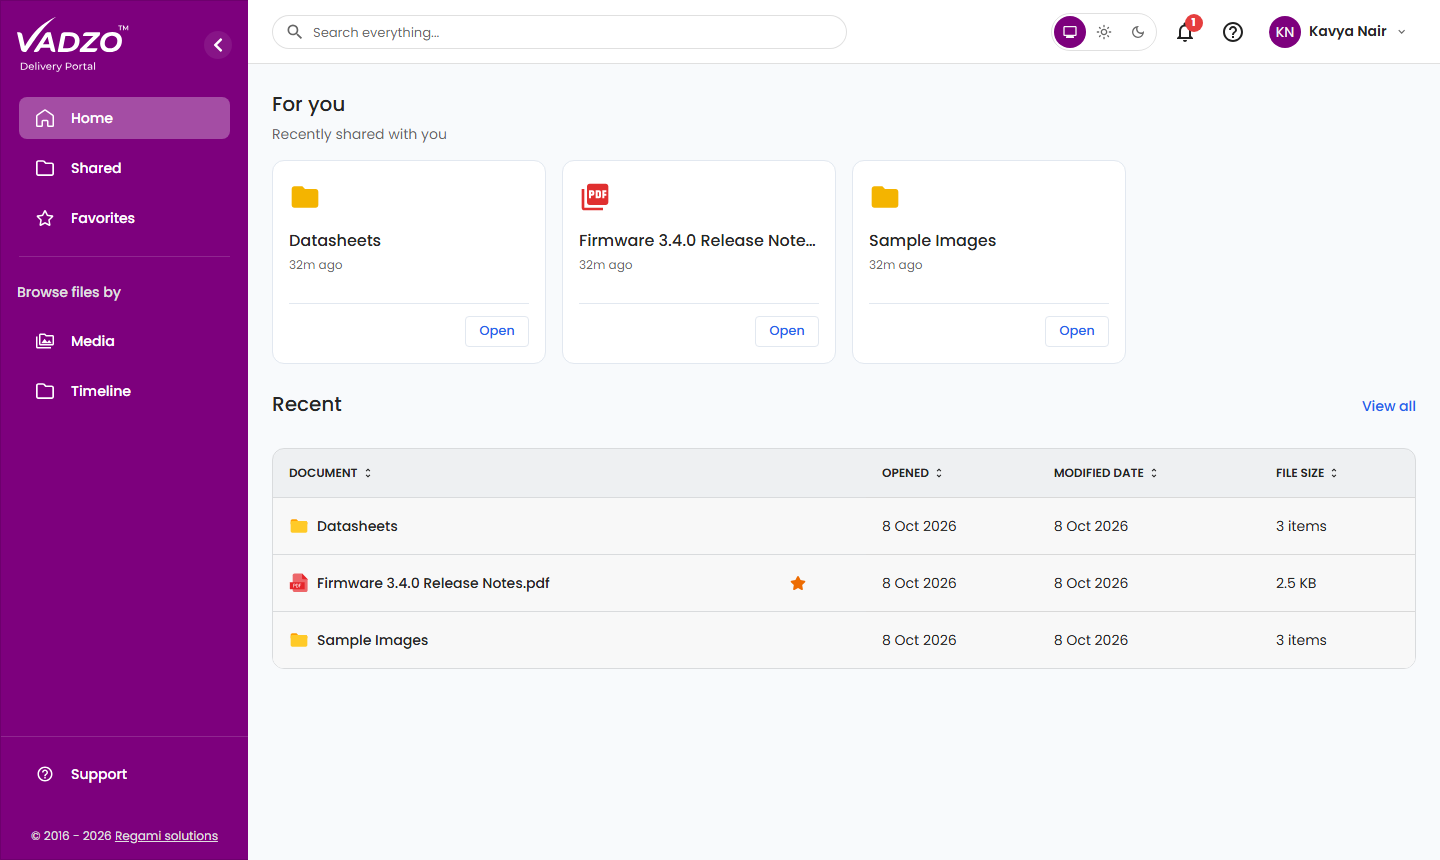Open Favorites in the sidebar

124,218
